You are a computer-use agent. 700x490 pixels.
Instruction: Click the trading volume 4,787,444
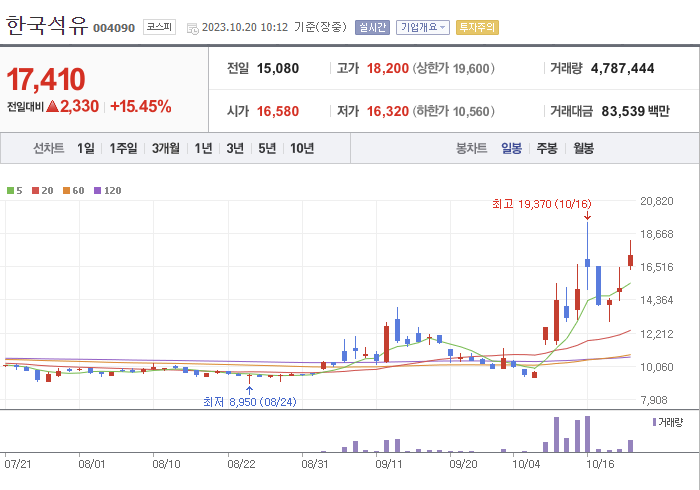click(622, 68)
